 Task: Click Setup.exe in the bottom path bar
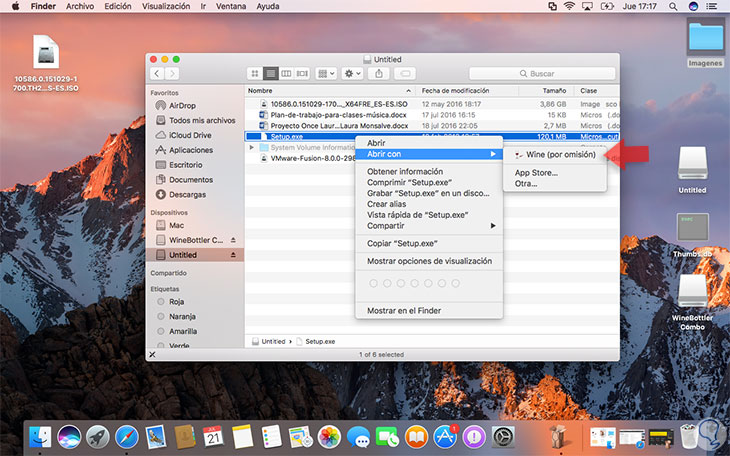[x=316, y=341]
